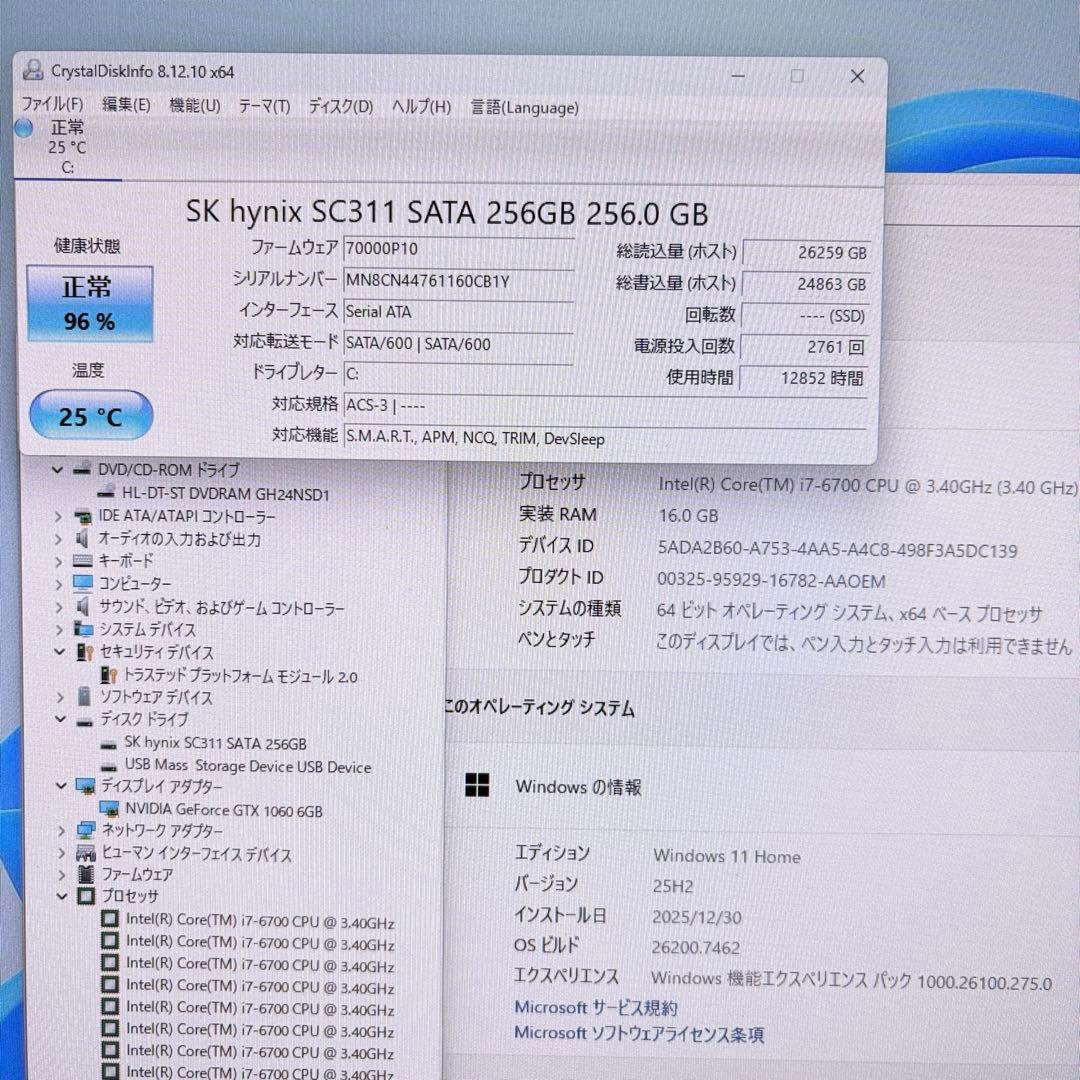Image resolution: width=1080 pixels, height=1080 pixels.
Task: Click the IDE ATA/ATAPI controller icon
Action: 83,516
